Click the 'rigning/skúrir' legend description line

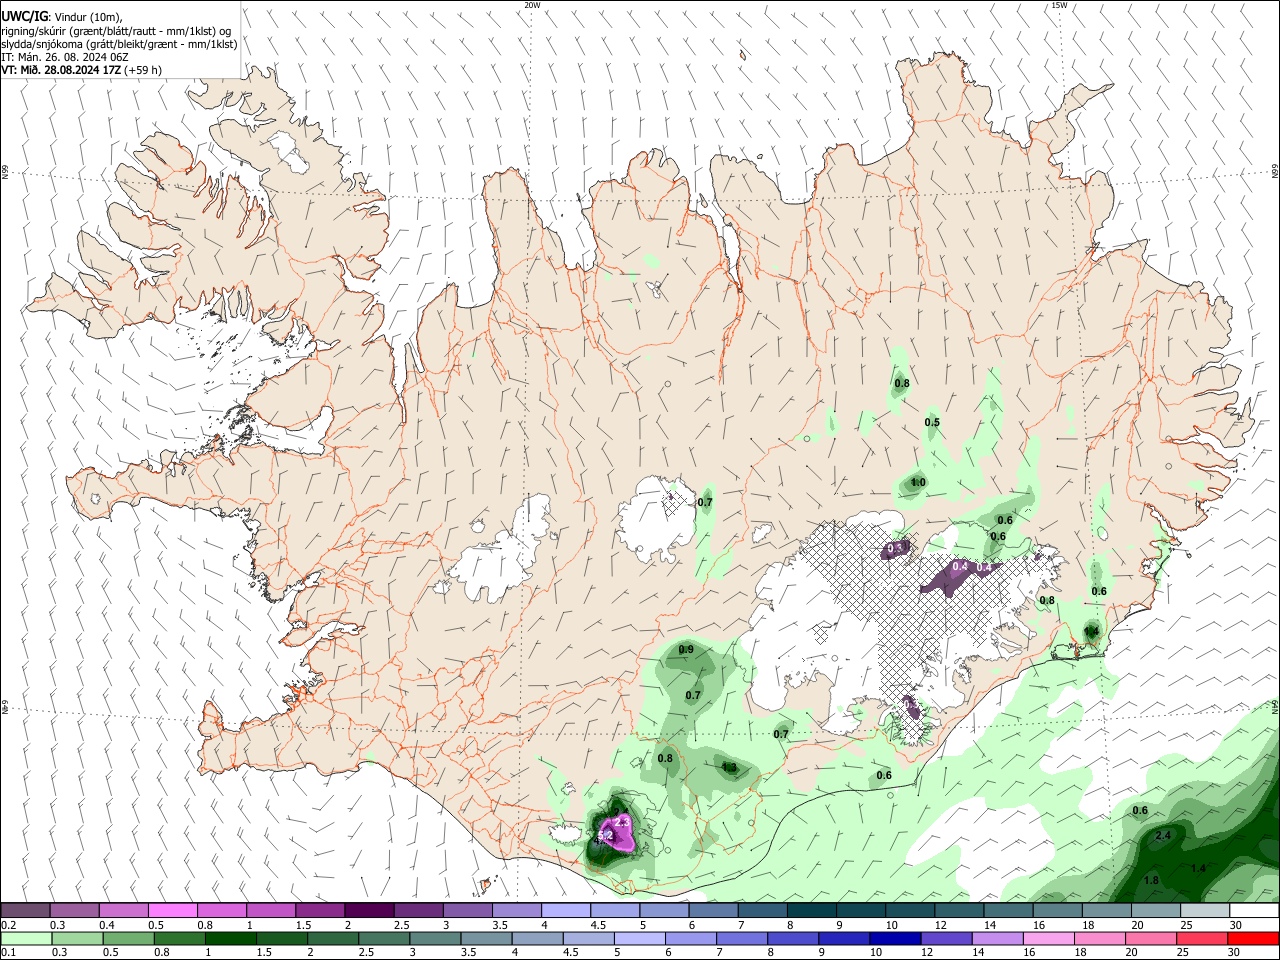coord(116,30)
